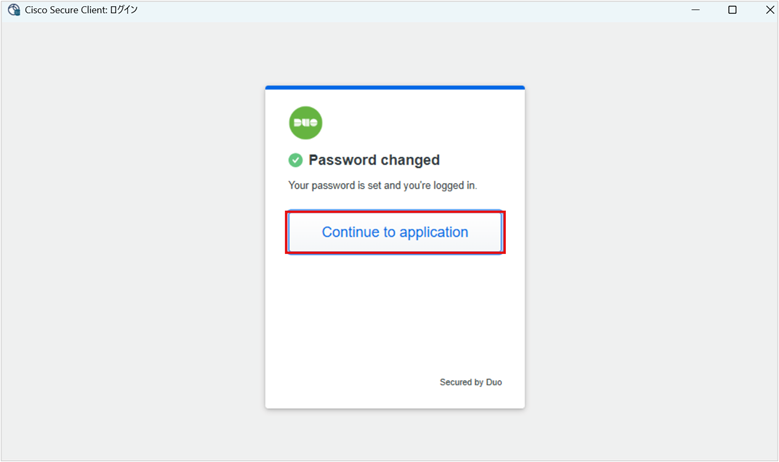The image size is (779, 462).
Task: Maximize the login window
Action: [x=732, y=10]
